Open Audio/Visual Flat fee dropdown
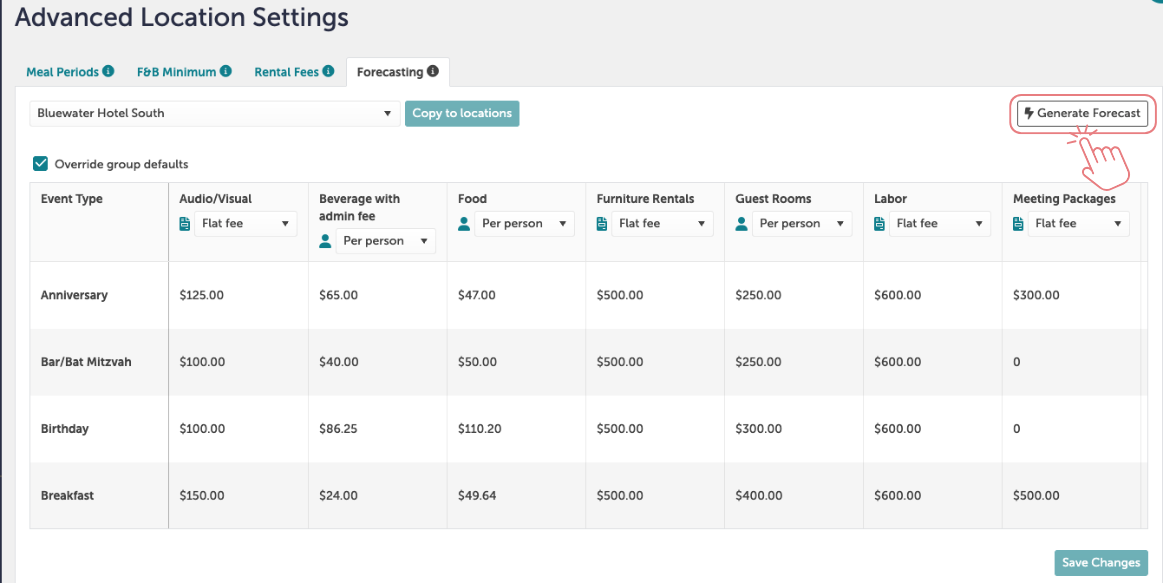The width and height of the screenshot is (1163, 583). [x=246, y=223]
